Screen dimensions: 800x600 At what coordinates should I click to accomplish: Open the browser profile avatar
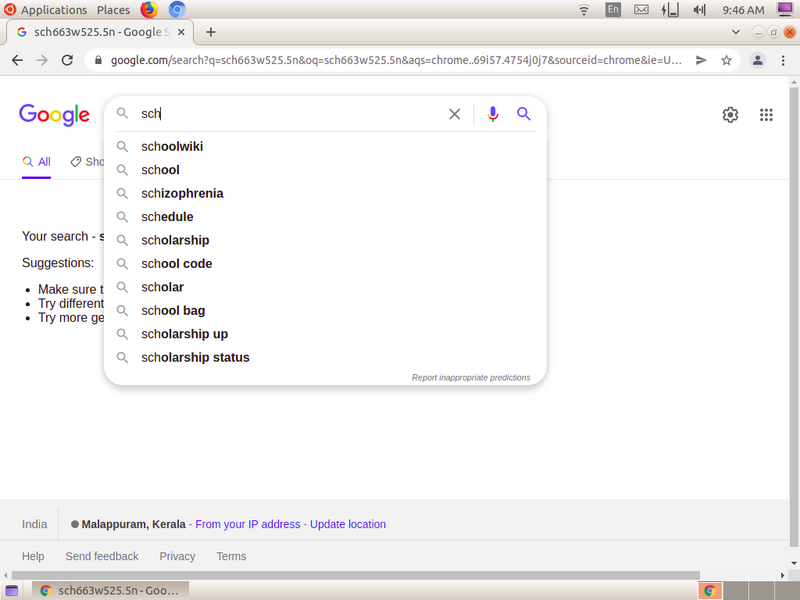pyautogui.click(x=755, y=60)
